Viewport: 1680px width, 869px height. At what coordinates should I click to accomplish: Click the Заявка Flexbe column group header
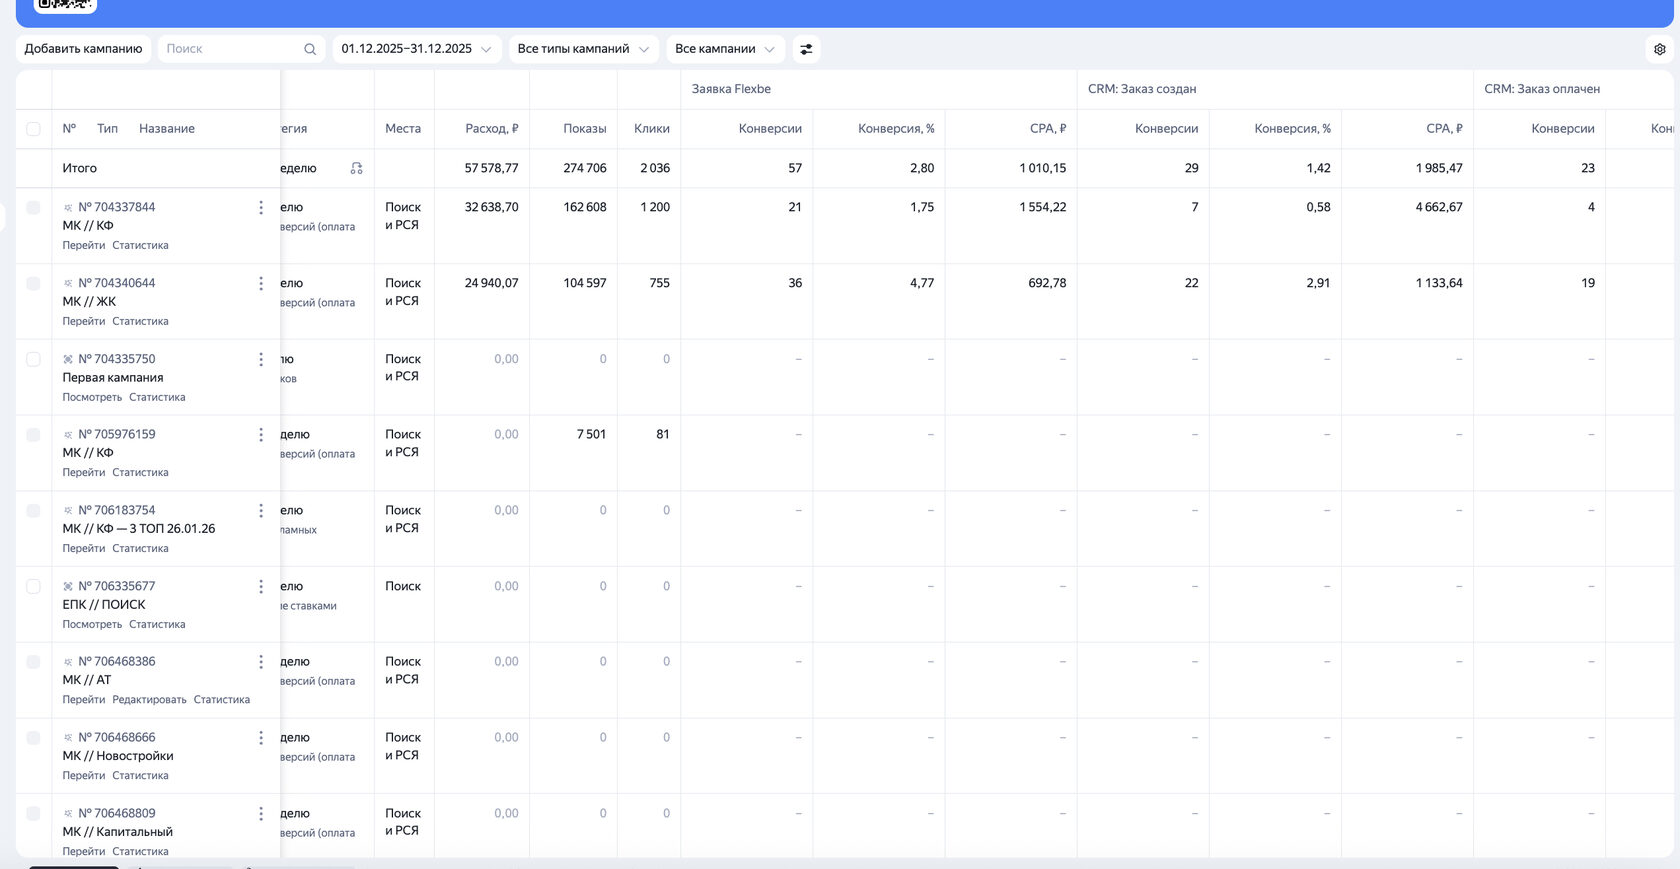coord(731,89)
